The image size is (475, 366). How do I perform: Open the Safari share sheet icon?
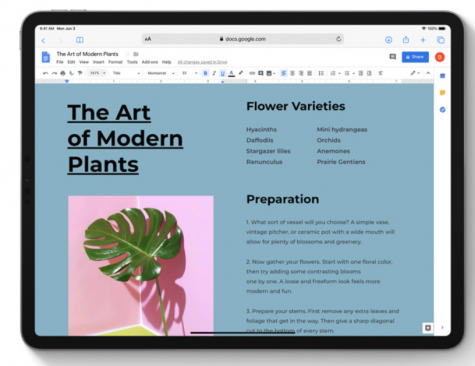(x=406, y=40)
